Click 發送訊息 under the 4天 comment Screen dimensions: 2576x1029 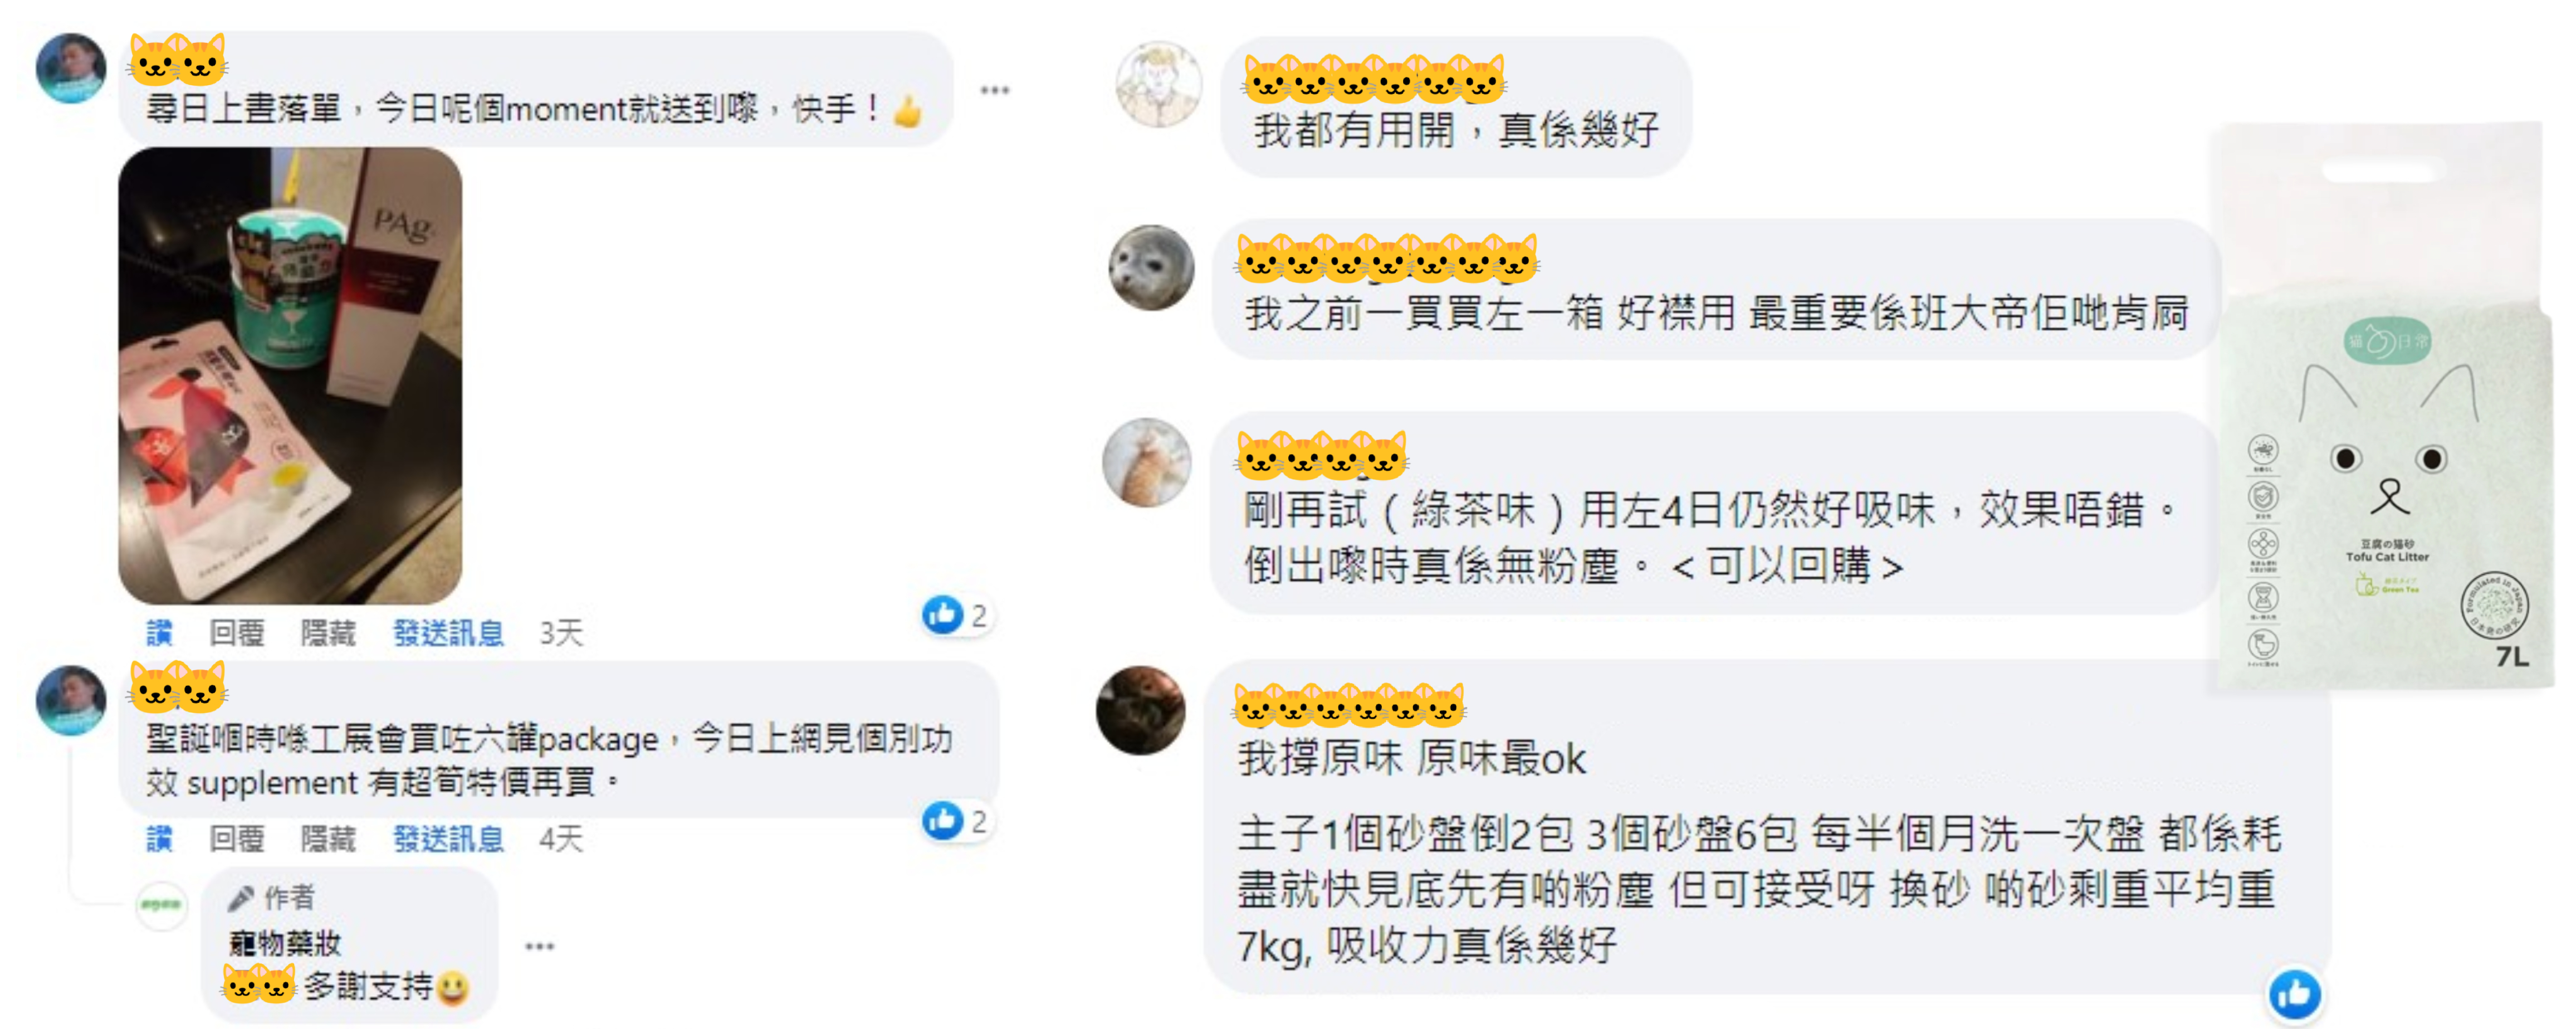448,838
